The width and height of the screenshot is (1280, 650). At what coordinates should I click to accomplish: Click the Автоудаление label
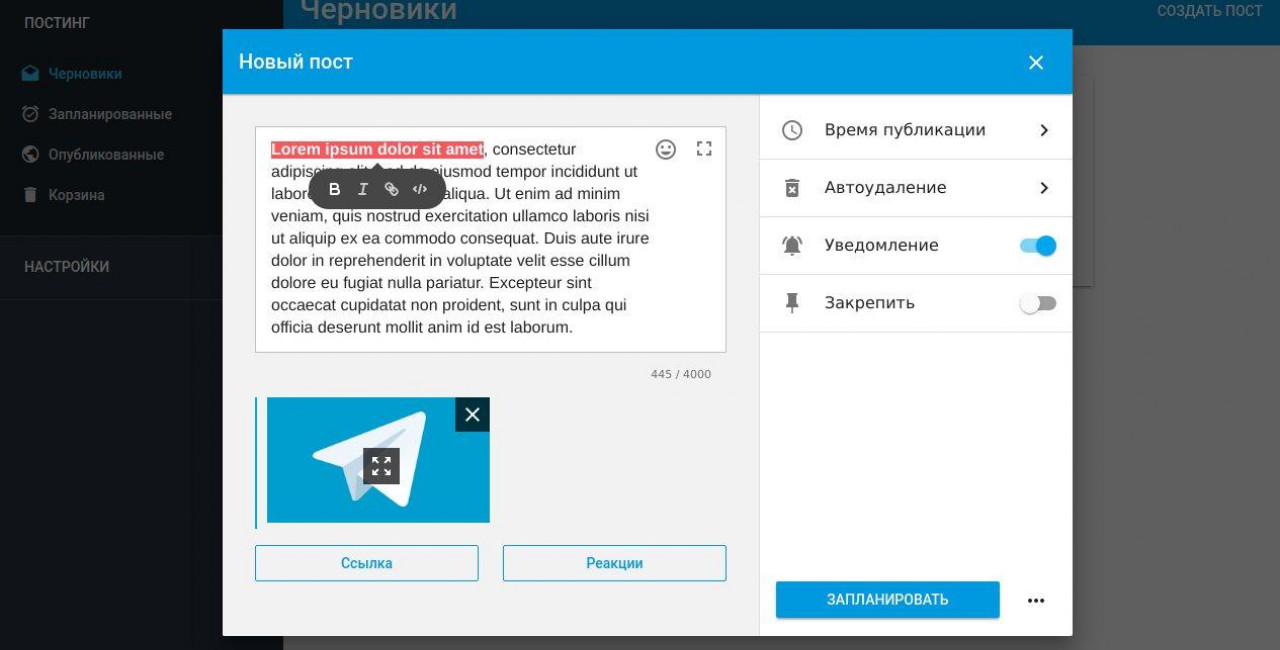point(885,188)
